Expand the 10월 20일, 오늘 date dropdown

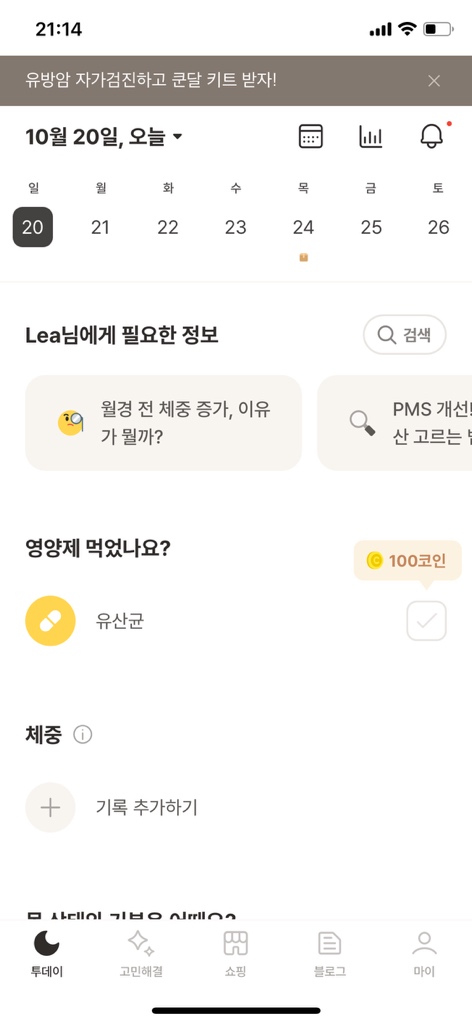coord(104,136)
